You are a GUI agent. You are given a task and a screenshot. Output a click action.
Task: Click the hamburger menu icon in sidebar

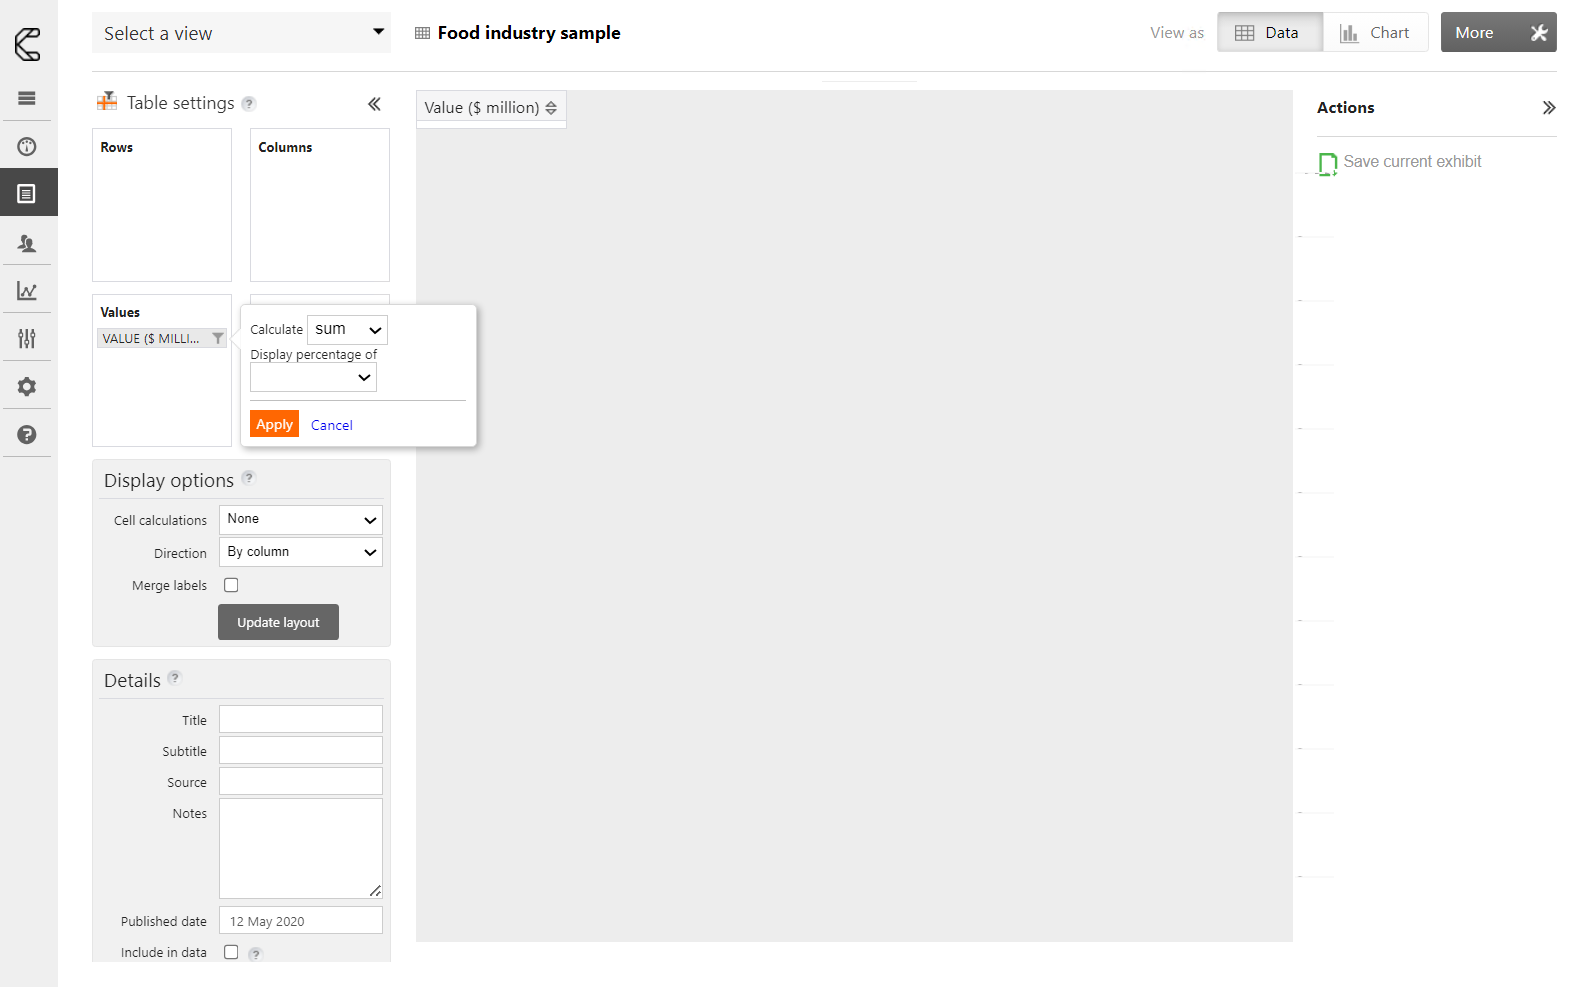[27, 98]
